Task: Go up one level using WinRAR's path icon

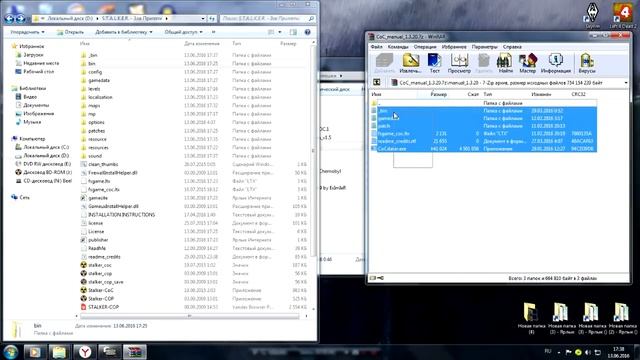Action: click(x=377, y=82)
